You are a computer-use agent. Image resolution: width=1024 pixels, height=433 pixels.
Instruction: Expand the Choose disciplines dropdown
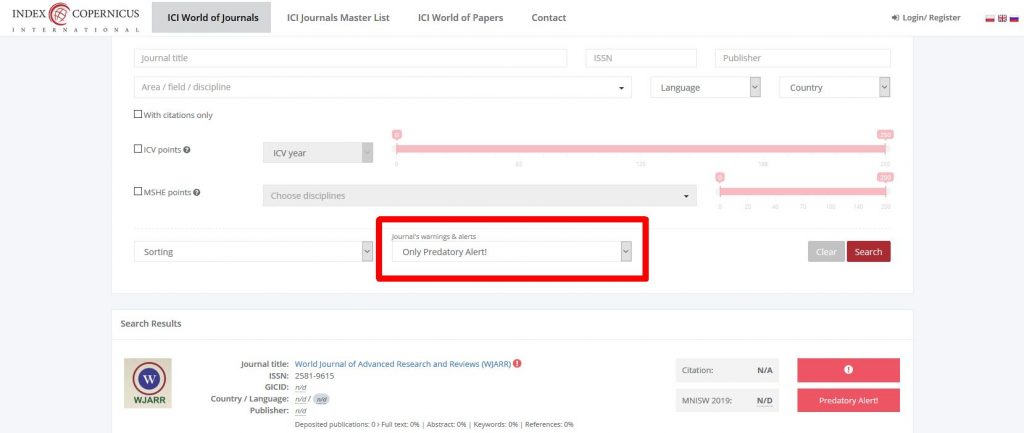tap(479, 195)
